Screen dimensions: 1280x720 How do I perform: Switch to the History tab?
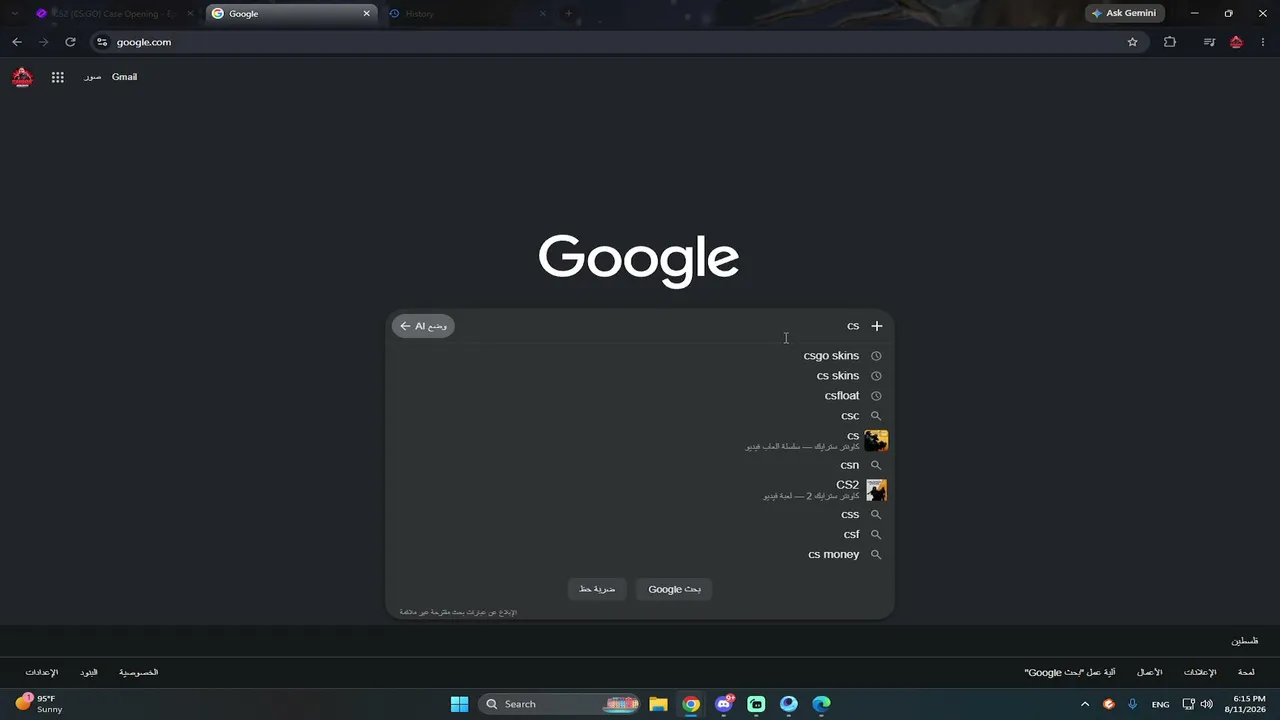[468, 14]
